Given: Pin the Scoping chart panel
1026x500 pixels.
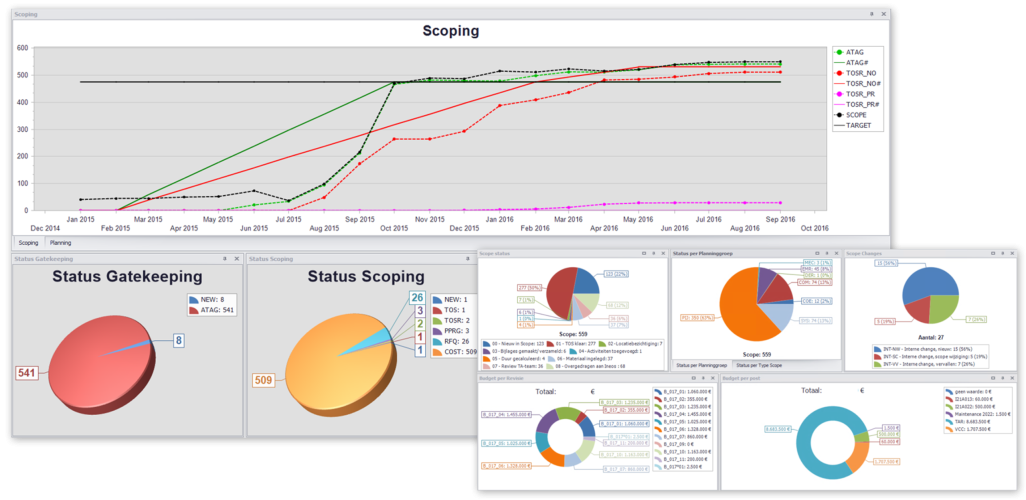Looking at the screenshot, I should (871, 15).
